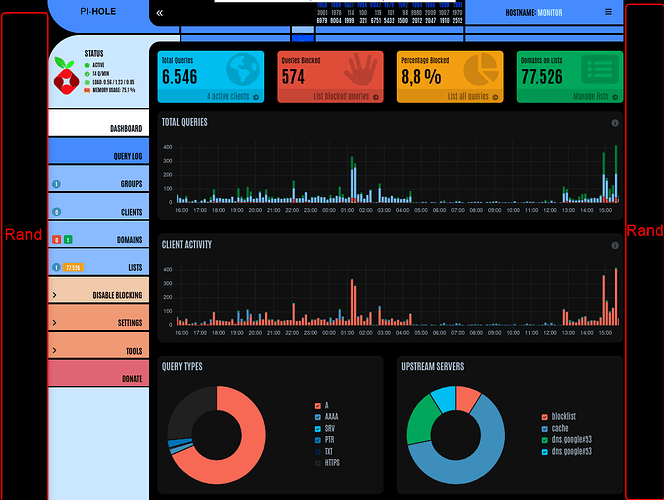Viewport: 664px width, 500px height.
Task: Click the Donate sidebar item
Action: point(99,379)
